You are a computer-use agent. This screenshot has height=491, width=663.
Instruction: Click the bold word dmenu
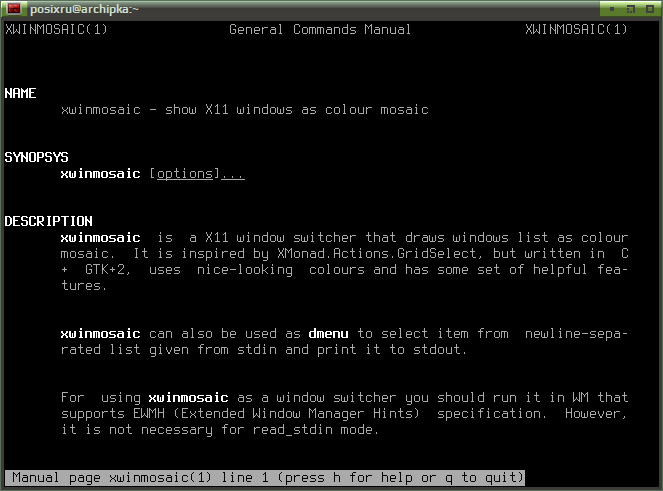(328, 333)
